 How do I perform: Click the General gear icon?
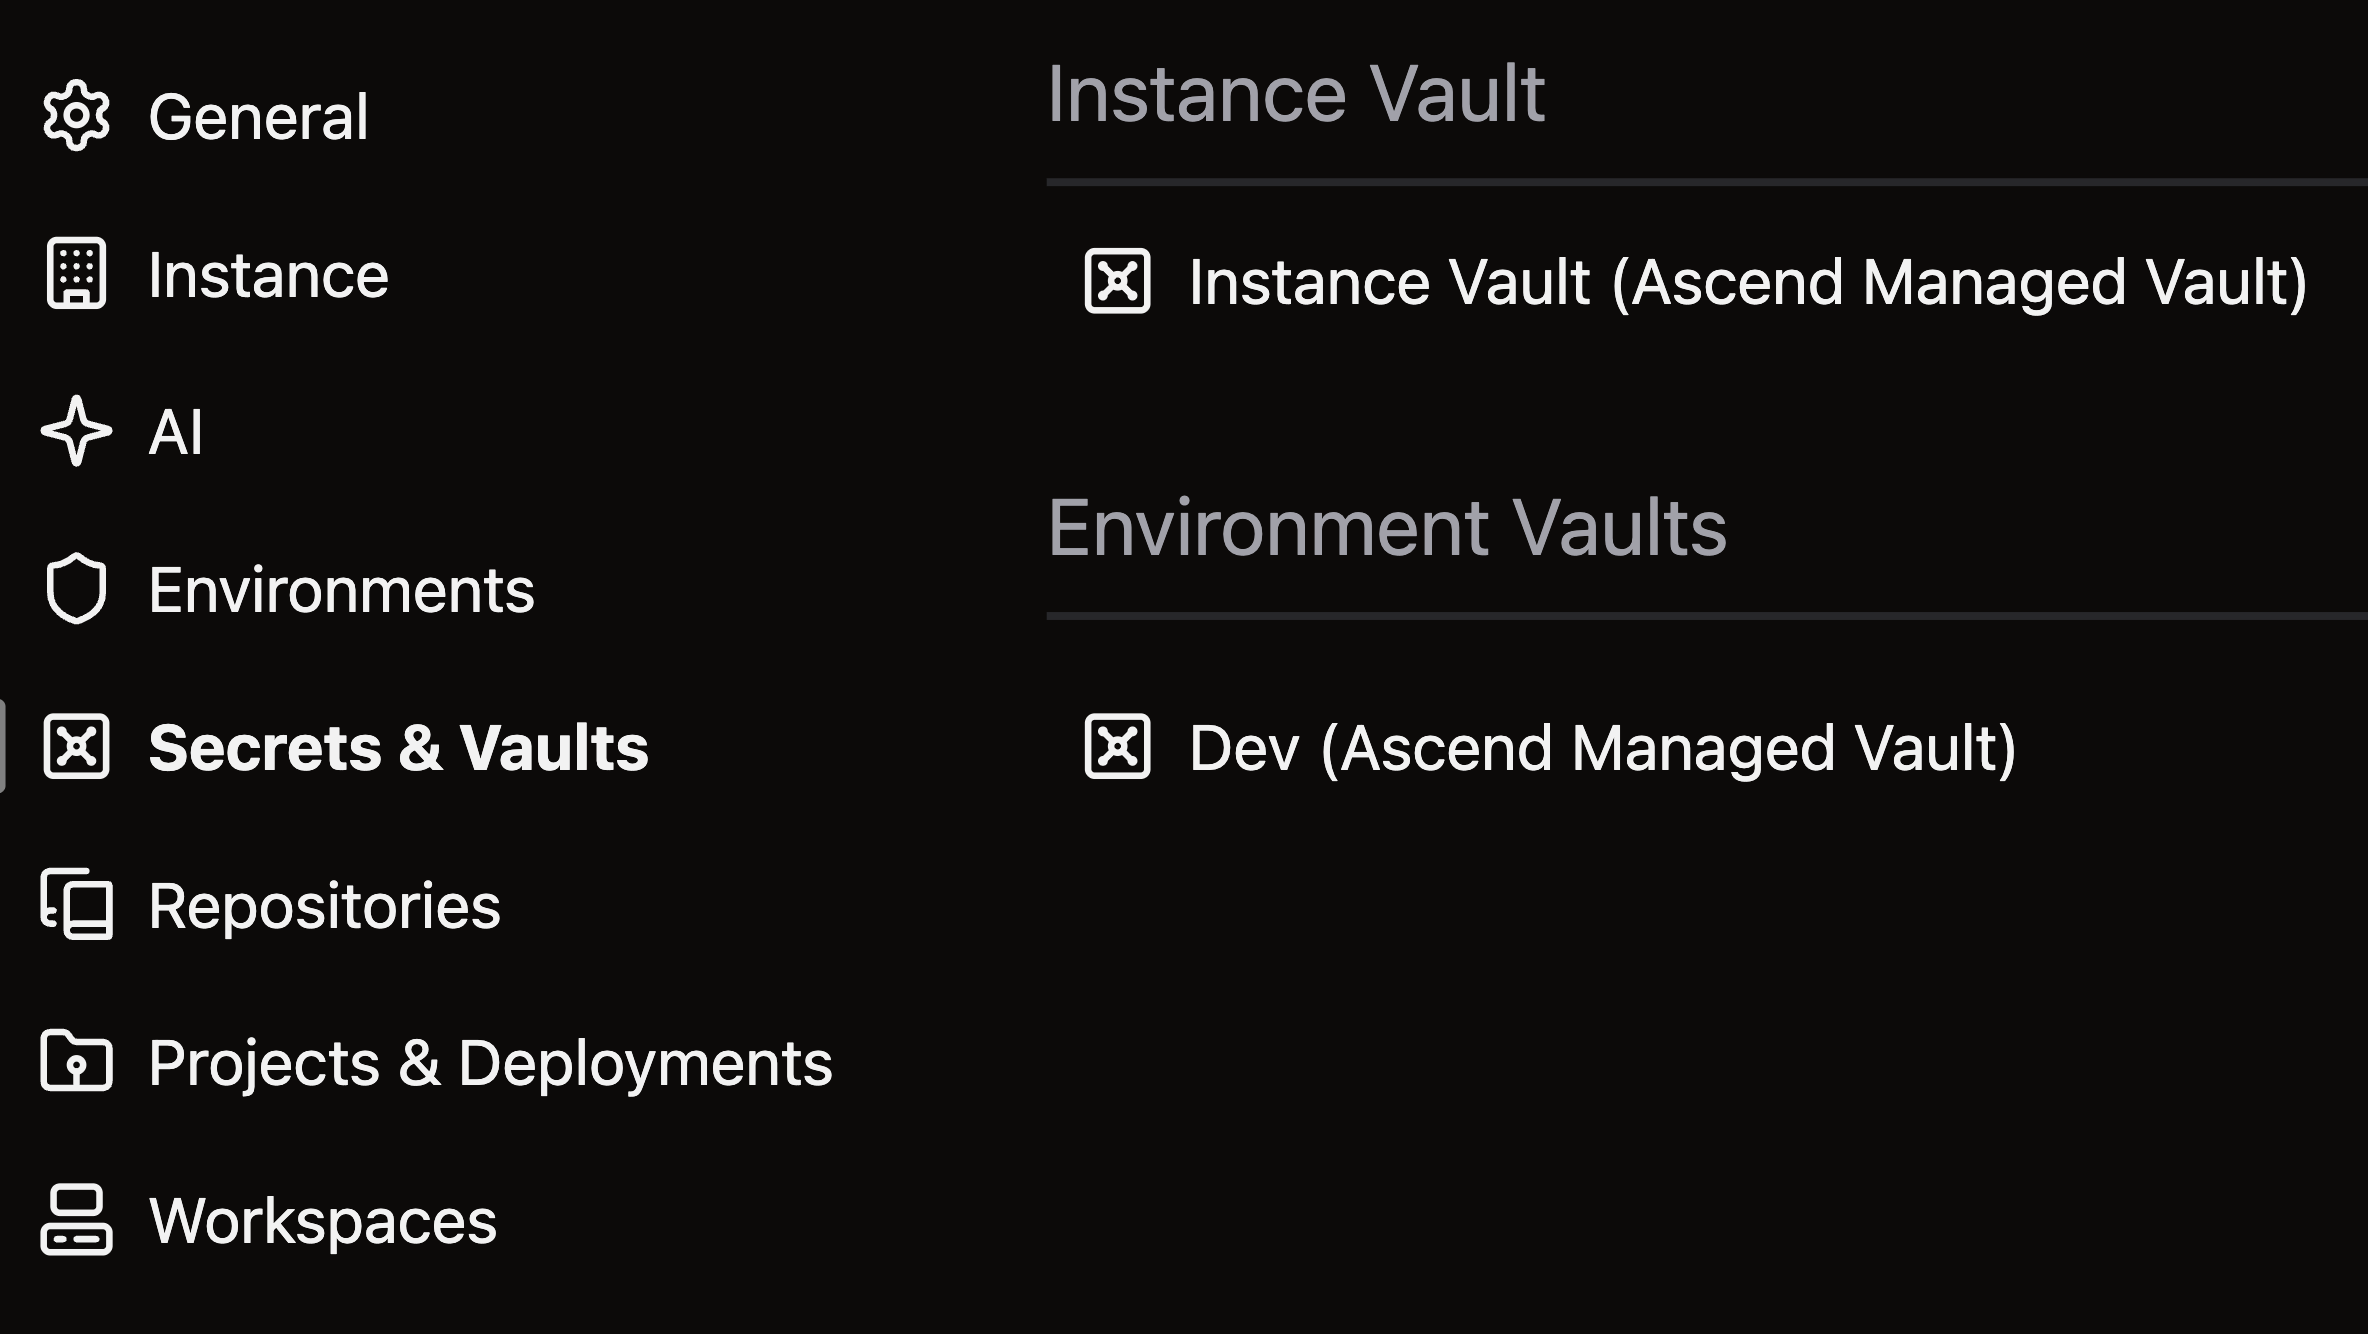tap(76, 116)
